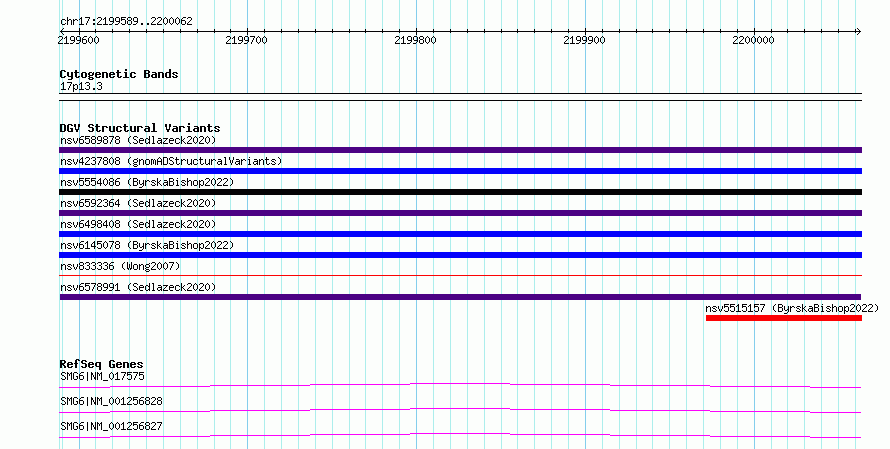The width and height of the screenshot is (890, 449).
Task: Click the 17p13.3 band label
Action: pyautogui.click(x=81, y=86)
